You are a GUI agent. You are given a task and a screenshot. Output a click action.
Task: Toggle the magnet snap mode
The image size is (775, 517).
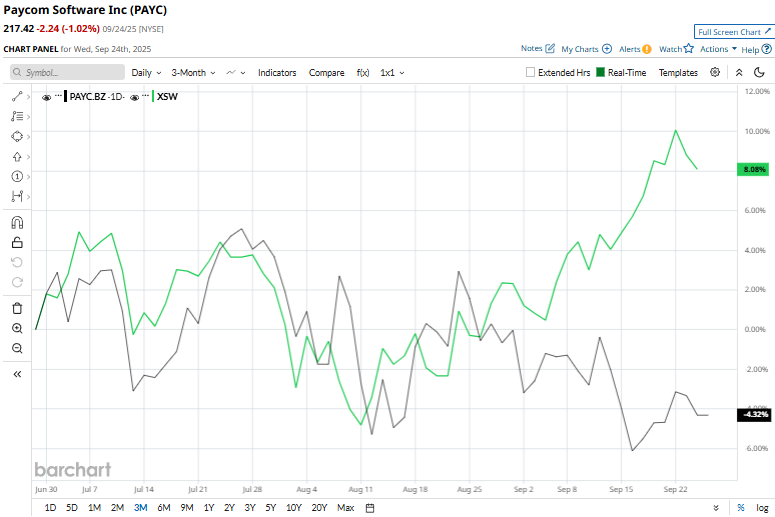[x=17, y=223]
